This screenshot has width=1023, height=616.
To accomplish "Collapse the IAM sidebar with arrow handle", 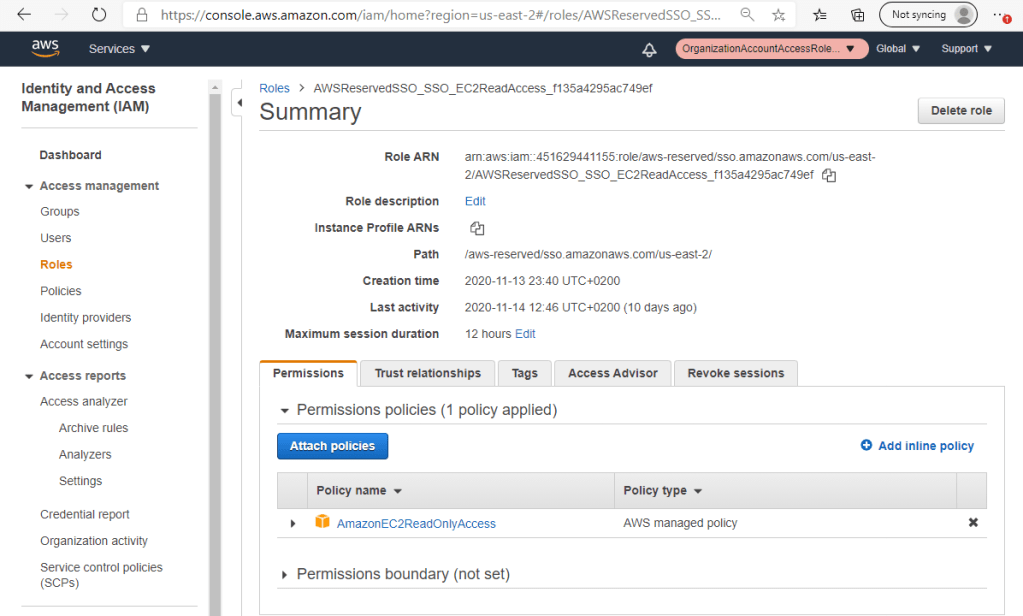I will tap(239, 102).
